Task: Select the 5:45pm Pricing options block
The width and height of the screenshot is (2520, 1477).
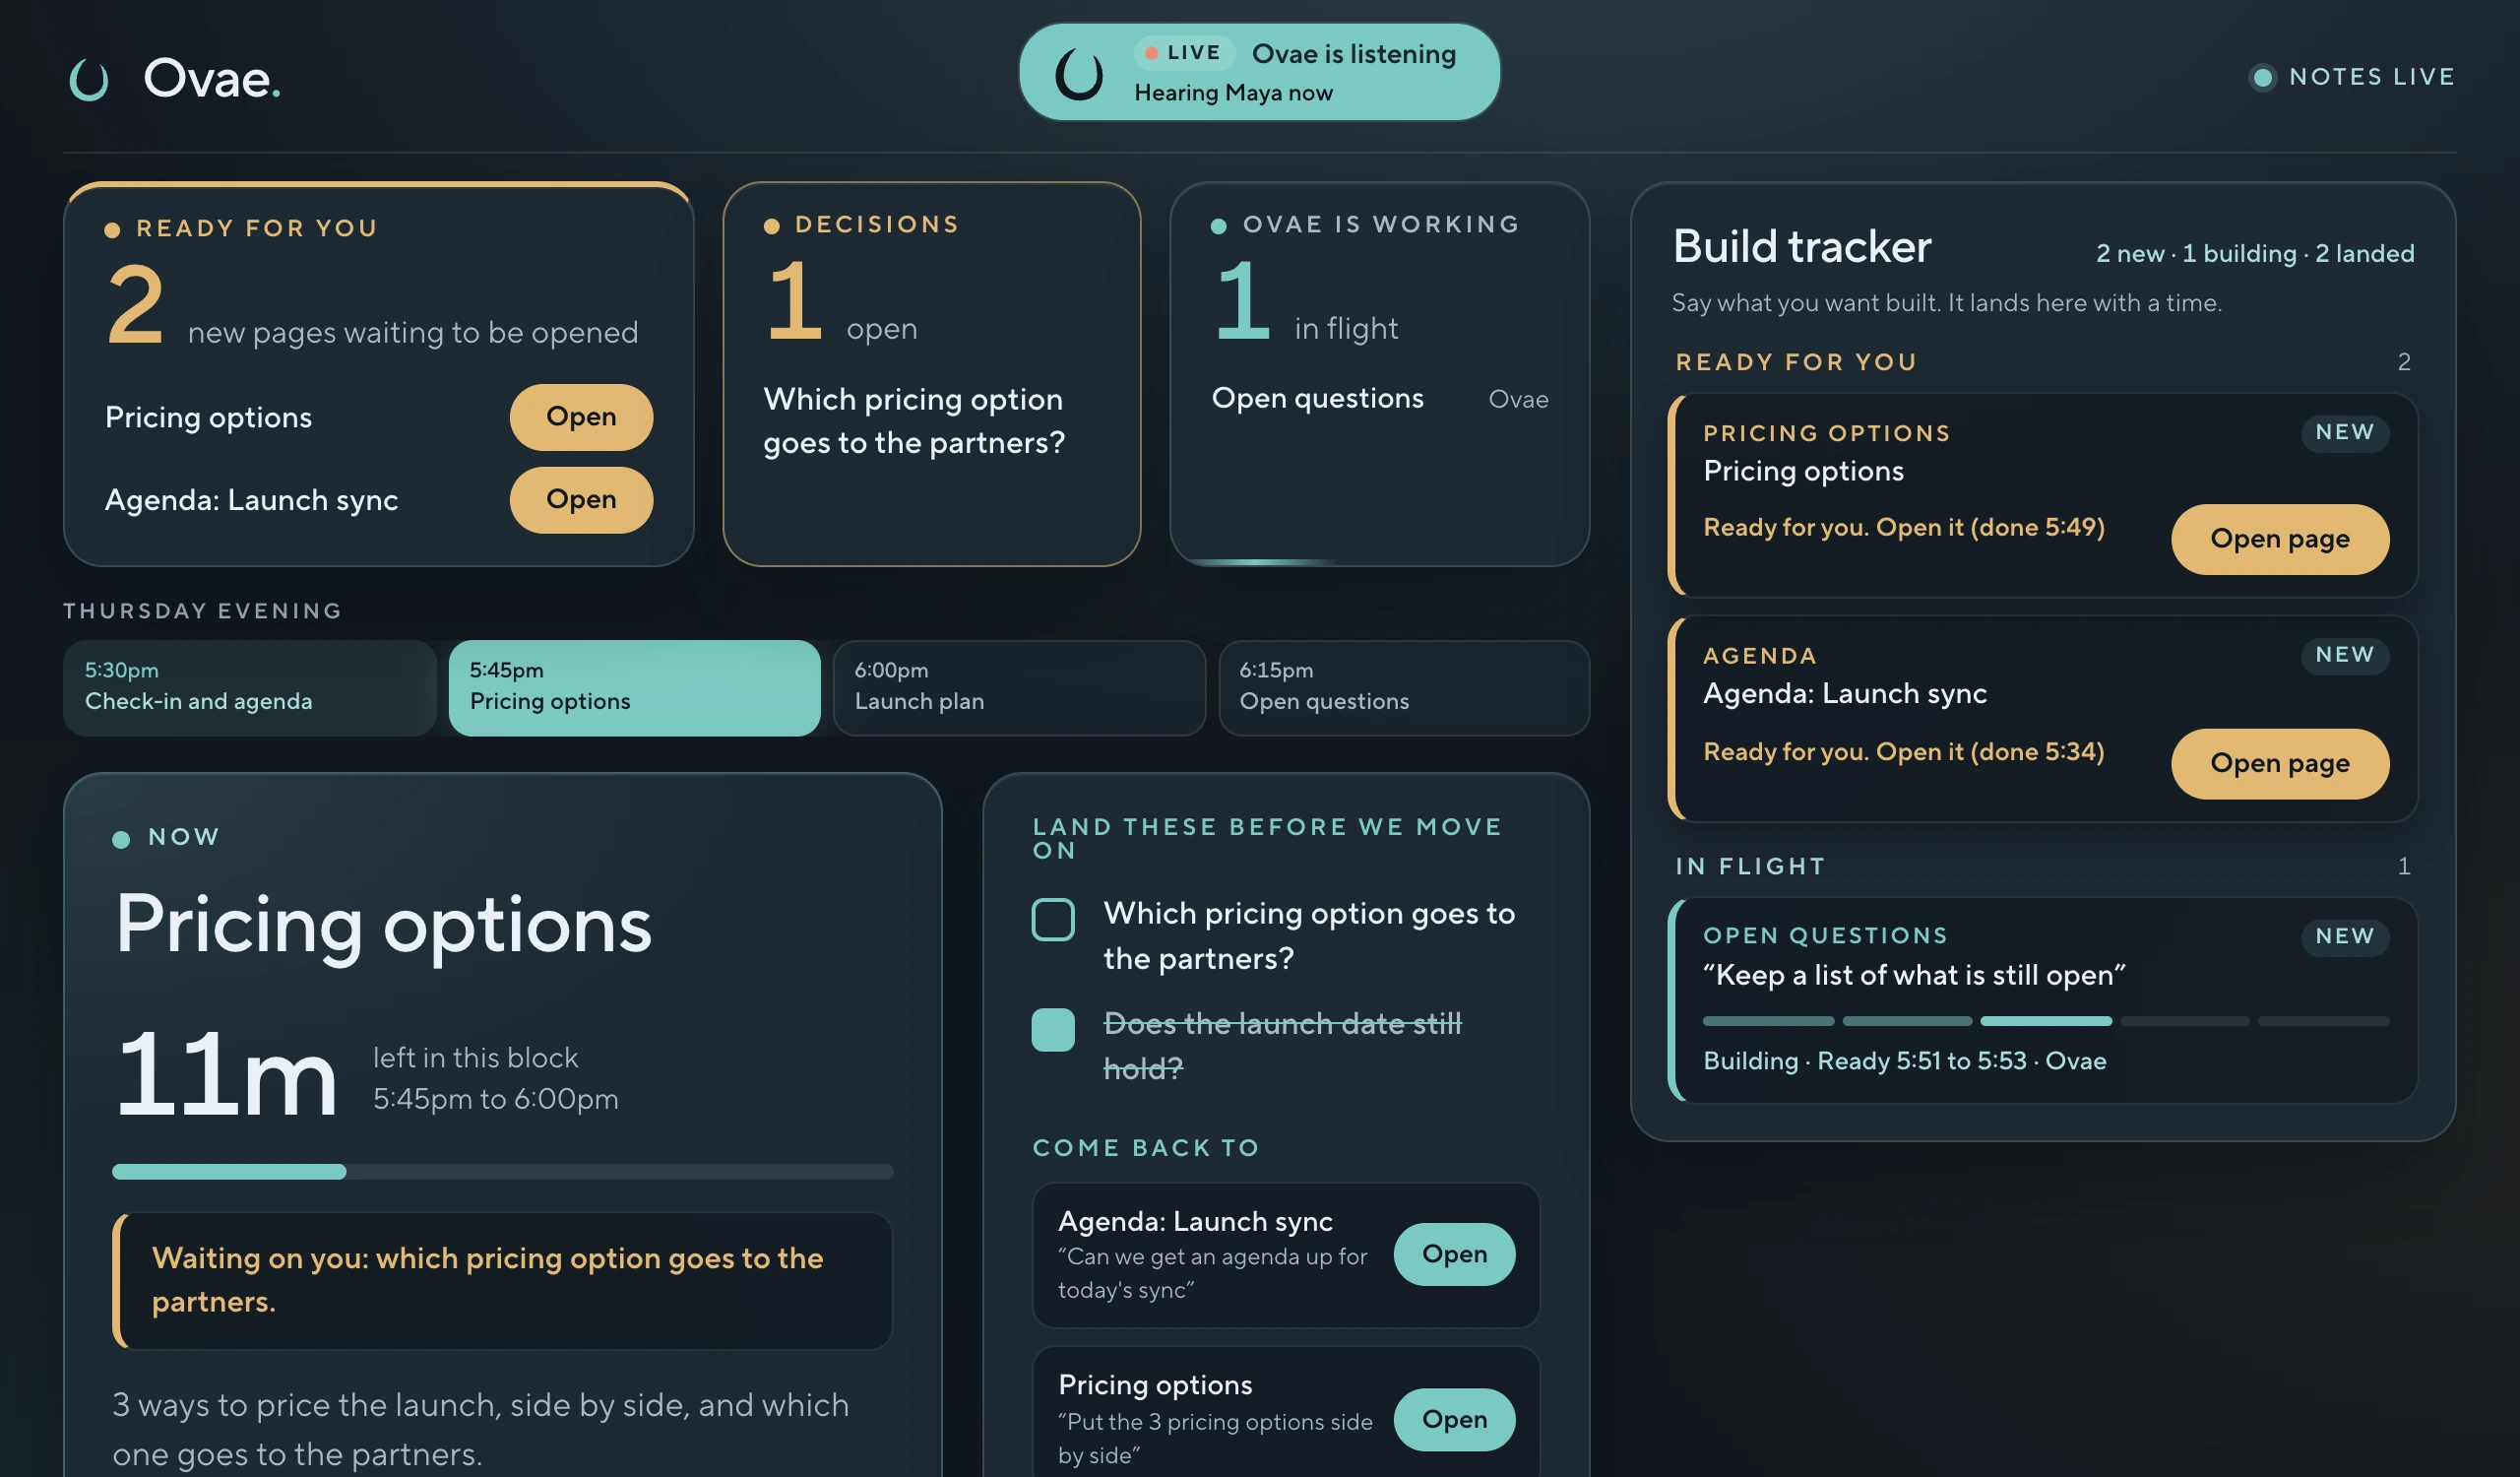Action: click(x=634, y=688)
